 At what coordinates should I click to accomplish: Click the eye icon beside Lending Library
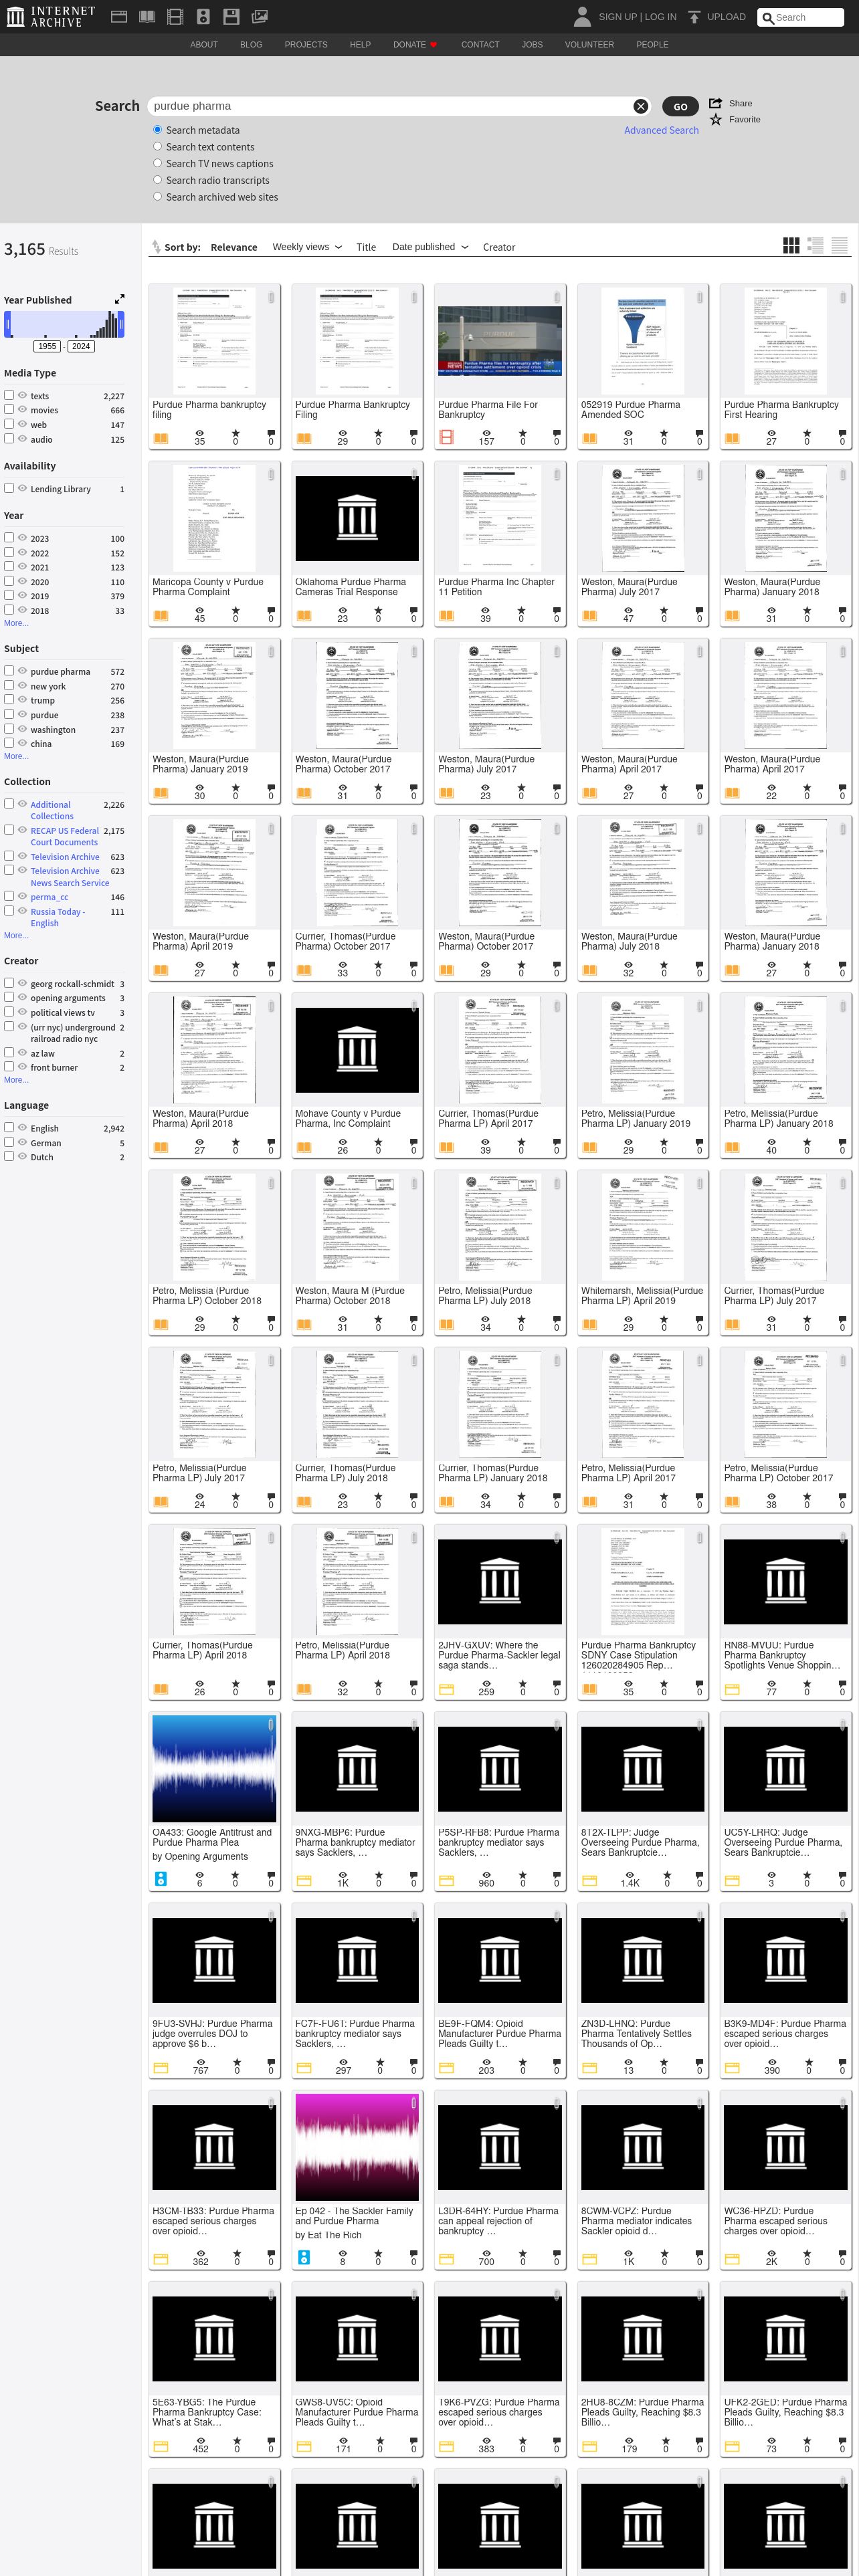click(22, 489)
